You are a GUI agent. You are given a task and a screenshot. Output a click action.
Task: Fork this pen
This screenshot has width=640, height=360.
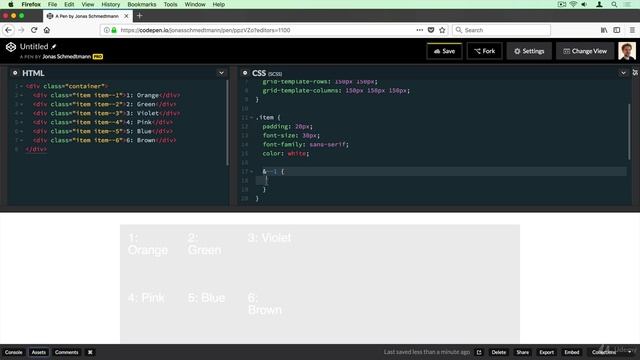click(484, 51)
